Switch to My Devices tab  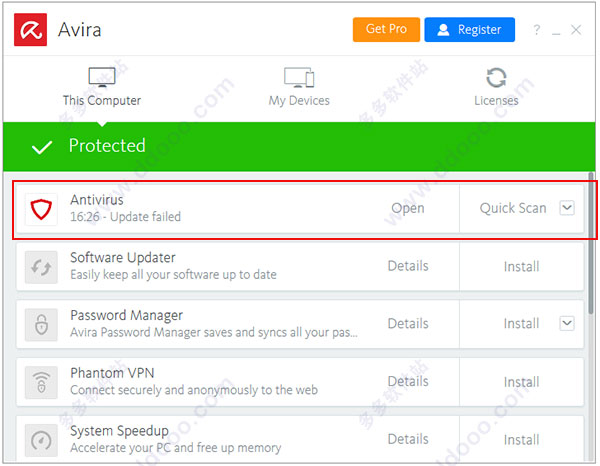299,87
